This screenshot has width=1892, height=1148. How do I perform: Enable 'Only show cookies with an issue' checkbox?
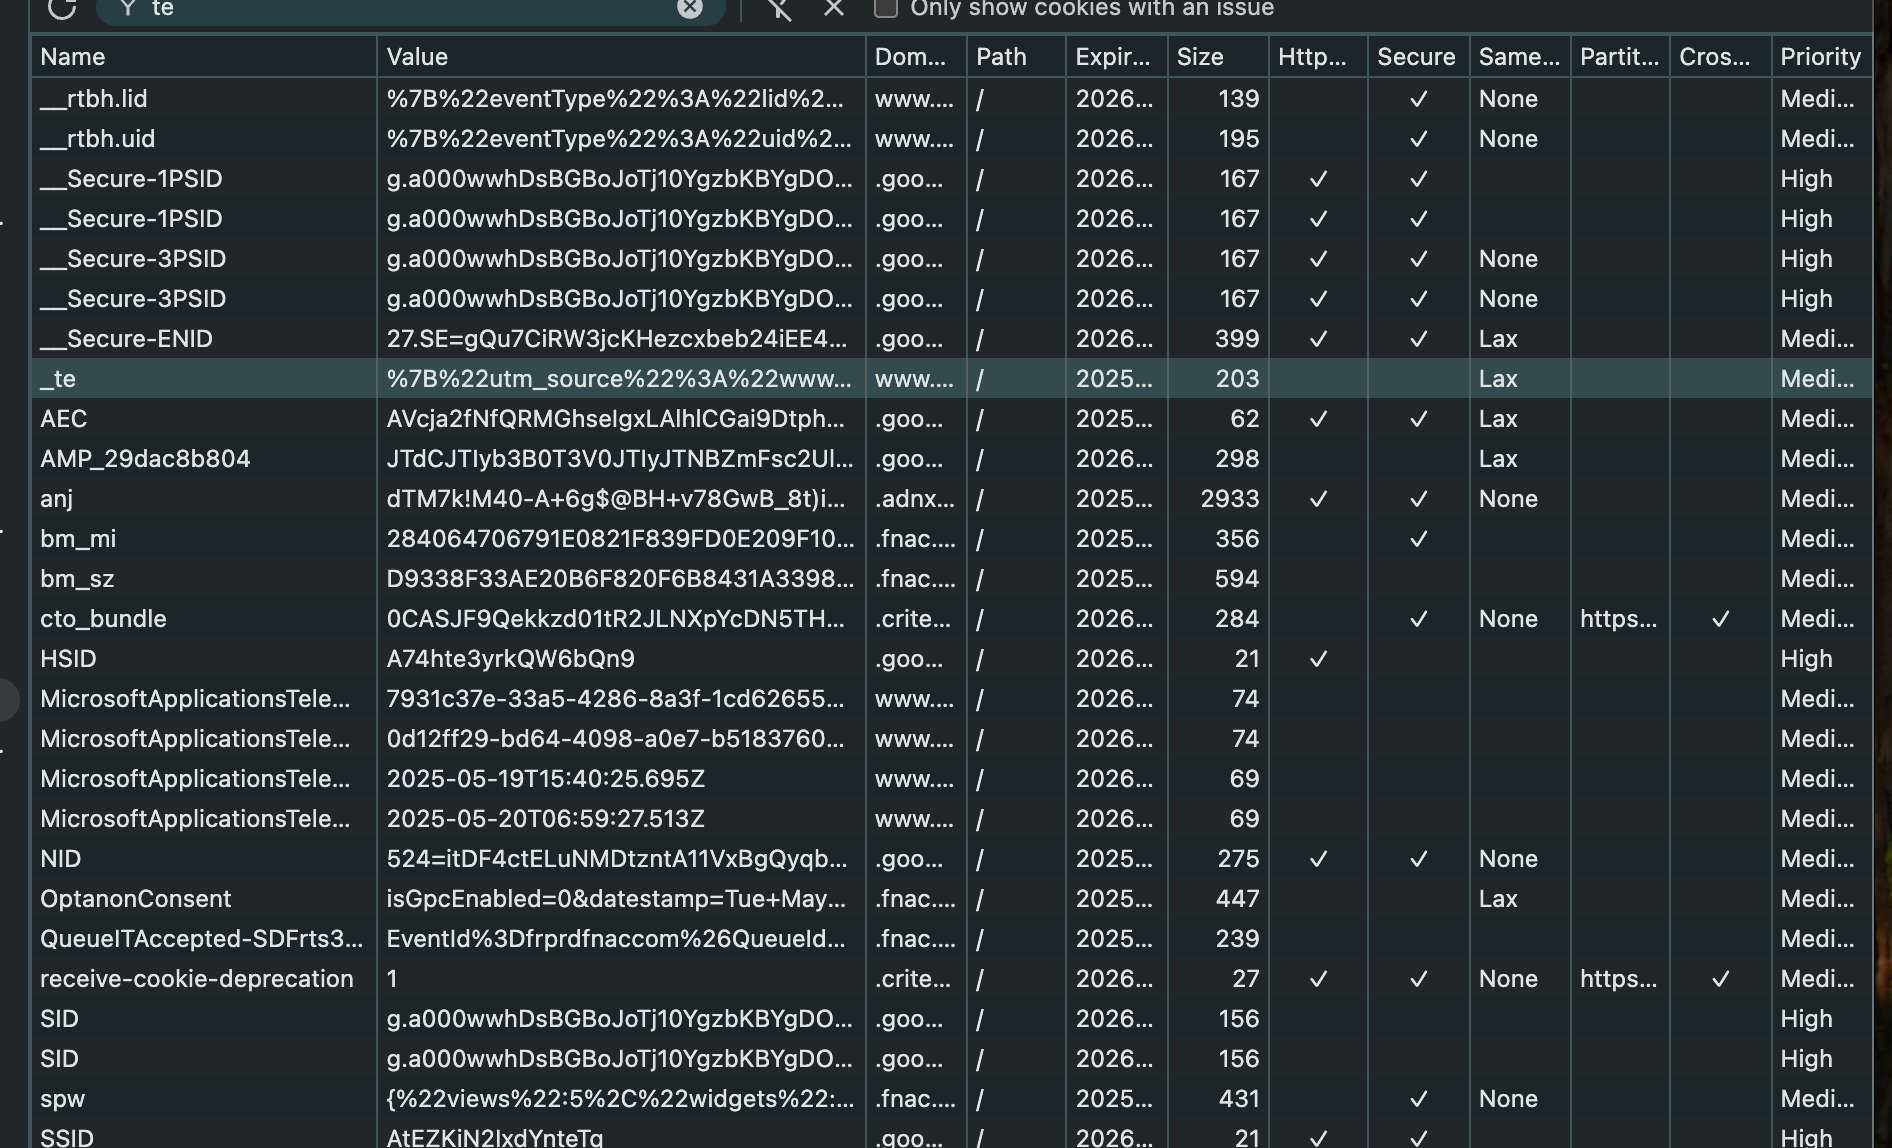885,9
